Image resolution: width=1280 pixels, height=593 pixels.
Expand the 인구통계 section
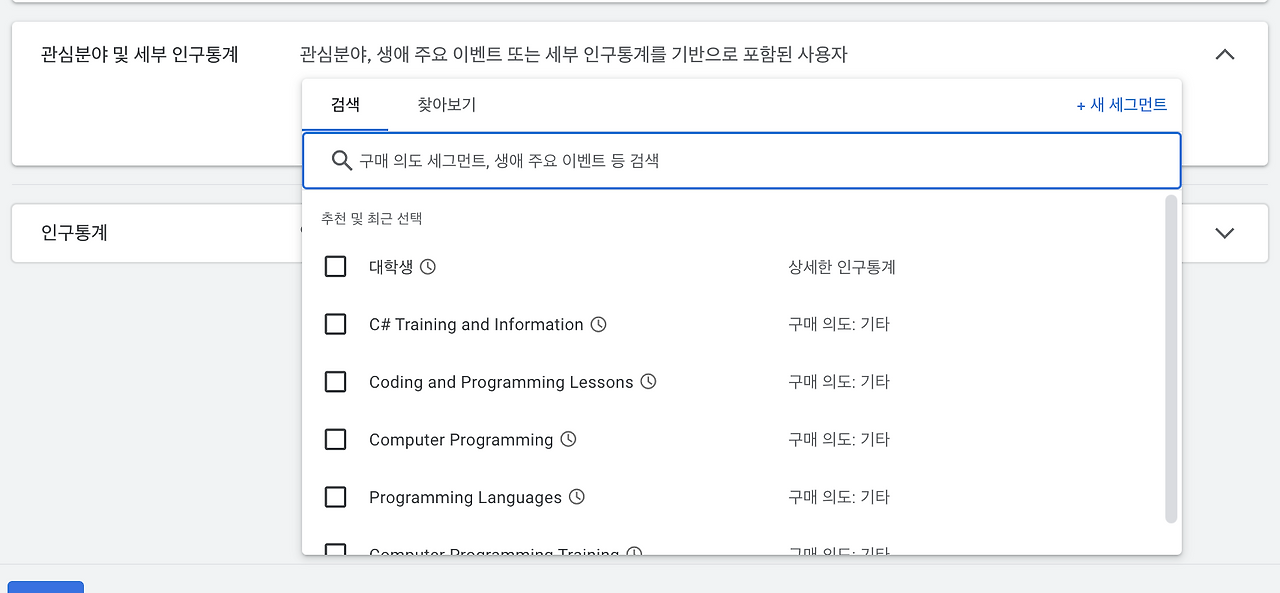[1224, 232]
